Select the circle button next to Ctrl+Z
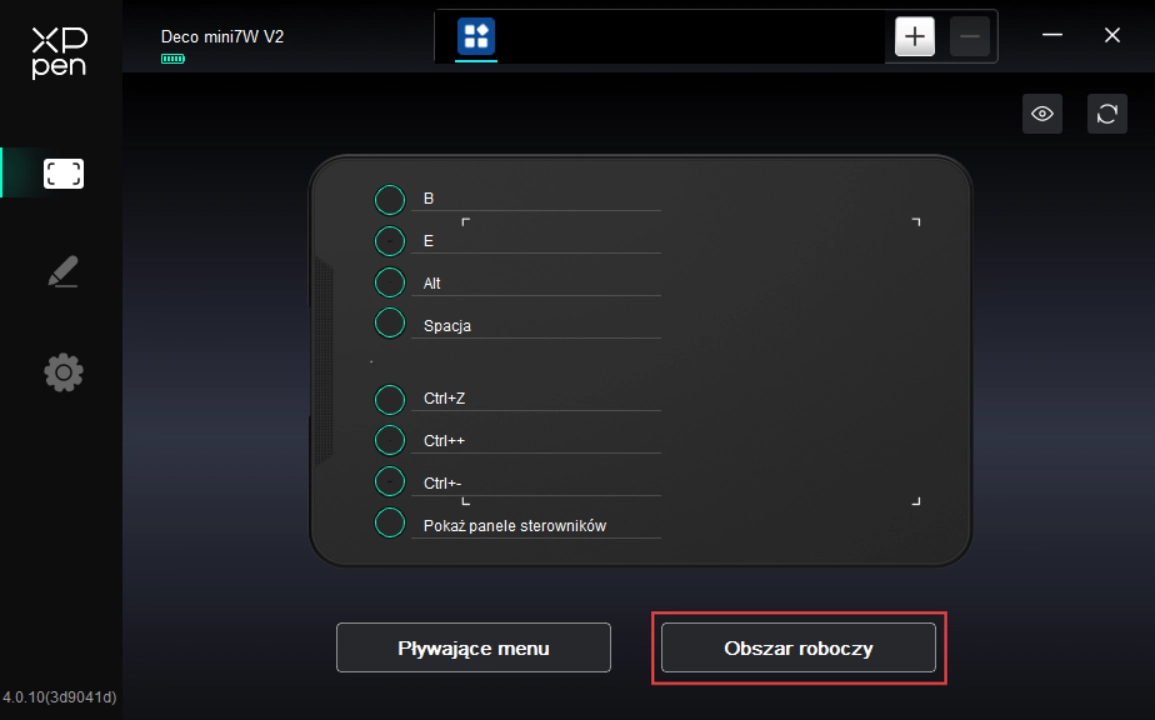The height and width of the screenshot is (720, 1155). pyautogui.click(x=389, y=399)
